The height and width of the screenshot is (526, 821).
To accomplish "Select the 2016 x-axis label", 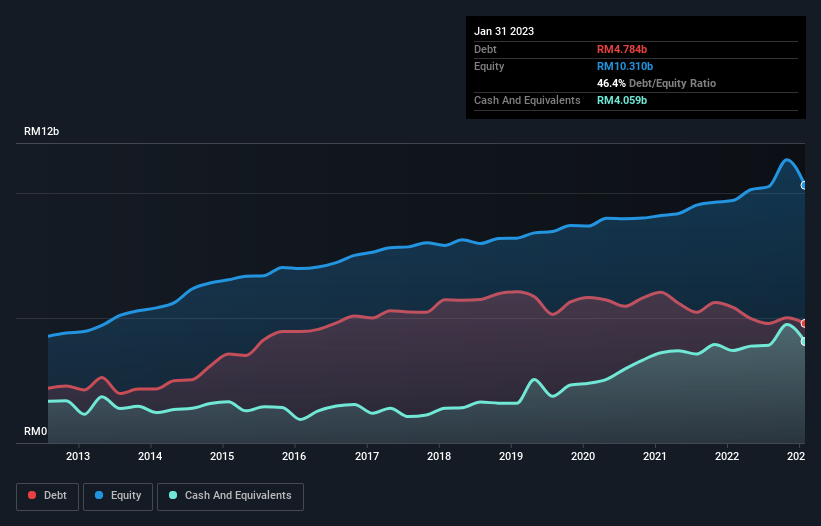I will click(x=294, y=456).
